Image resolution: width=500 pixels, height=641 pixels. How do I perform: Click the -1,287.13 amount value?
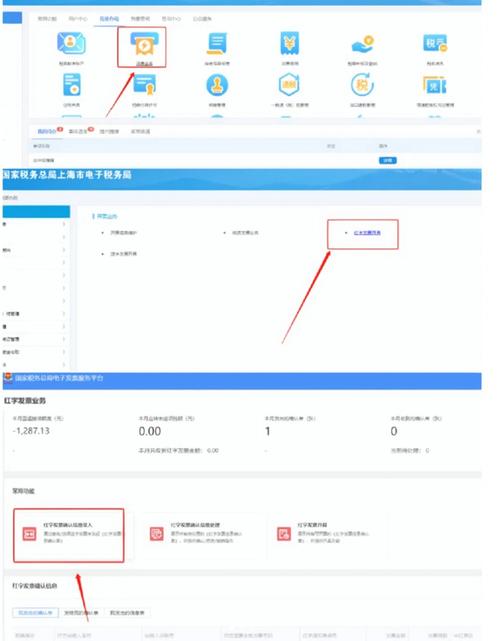tap(31, 431)
